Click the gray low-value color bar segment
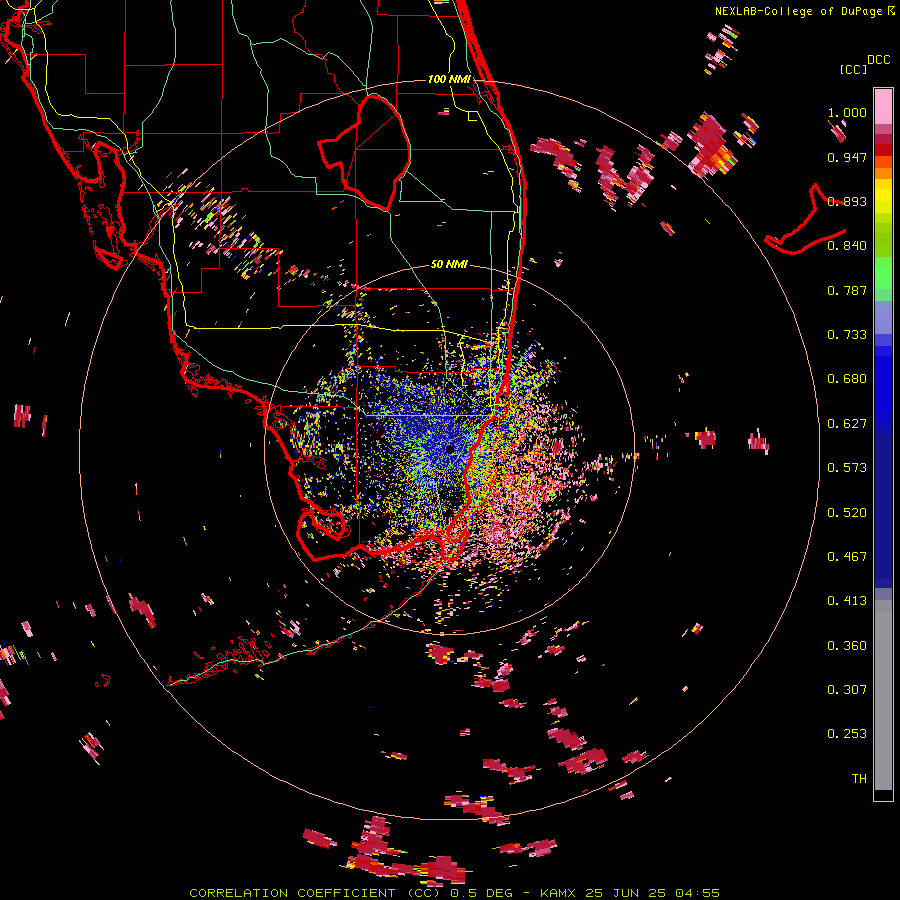Screen dimensions: 900x900 pyautogui.click(x=883, y=695)
